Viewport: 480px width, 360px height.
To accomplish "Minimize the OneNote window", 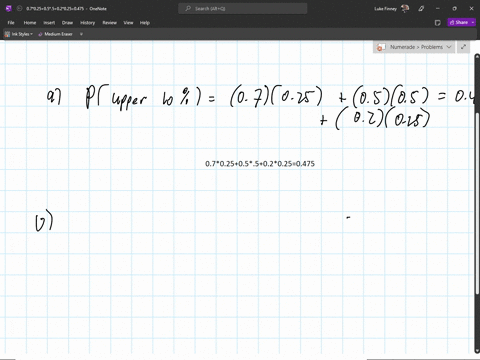I will 438,9.
